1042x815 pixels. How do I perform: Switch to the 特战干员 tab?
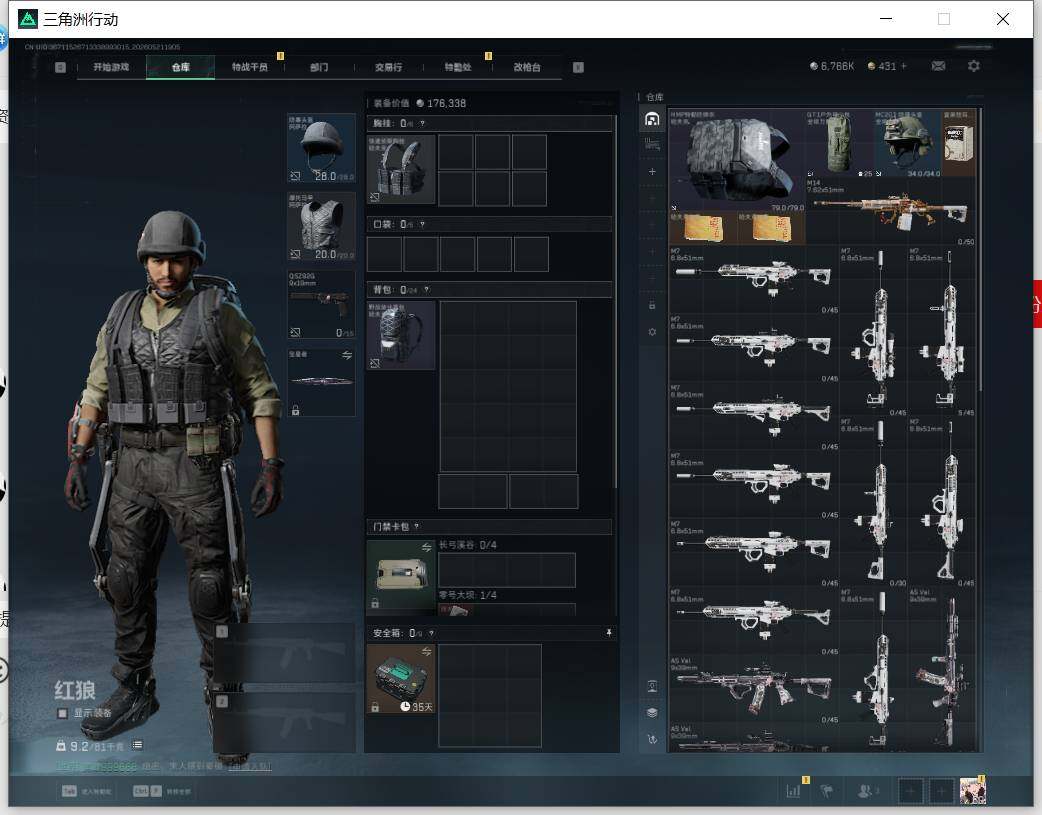[250, 67]
